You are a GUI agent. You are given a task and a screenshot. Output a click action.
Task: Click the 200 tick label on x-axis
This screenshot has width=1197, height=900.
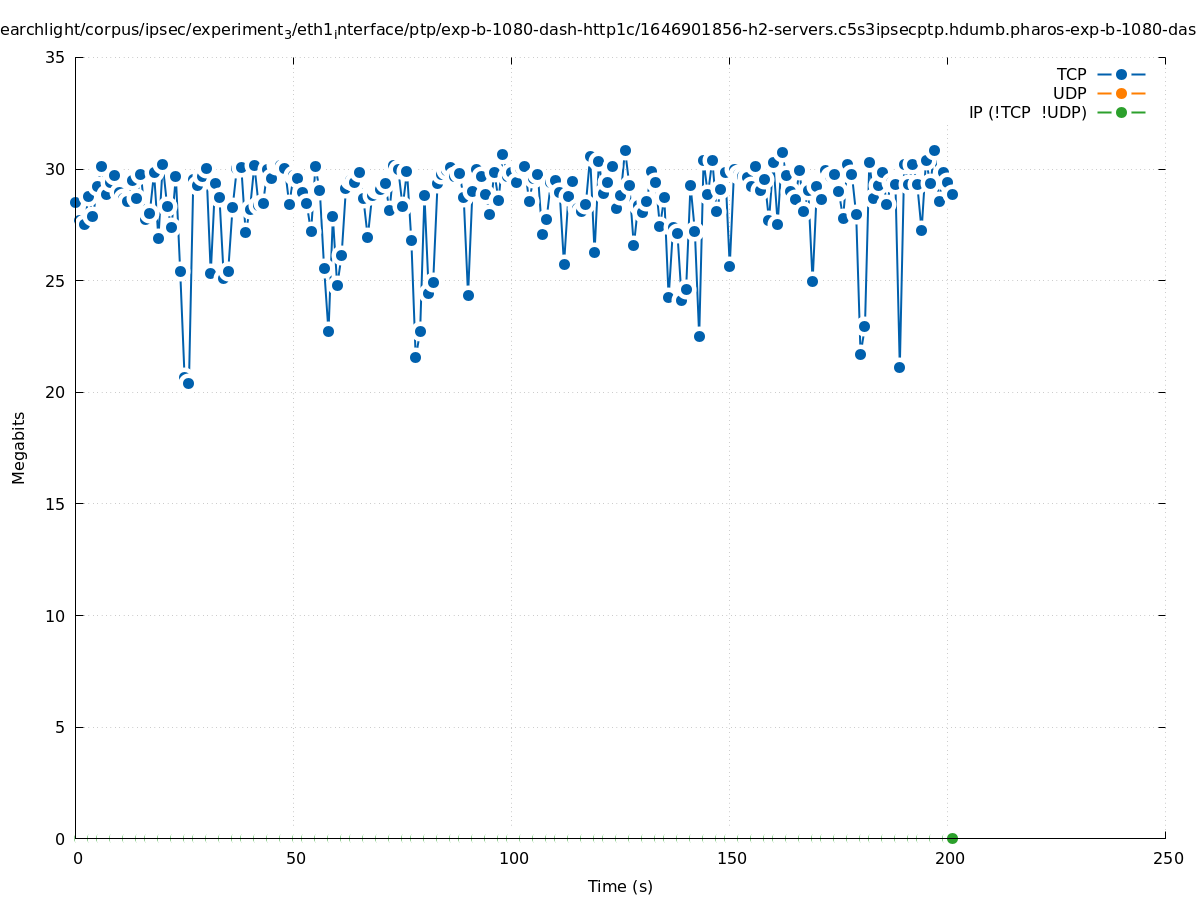949,858
